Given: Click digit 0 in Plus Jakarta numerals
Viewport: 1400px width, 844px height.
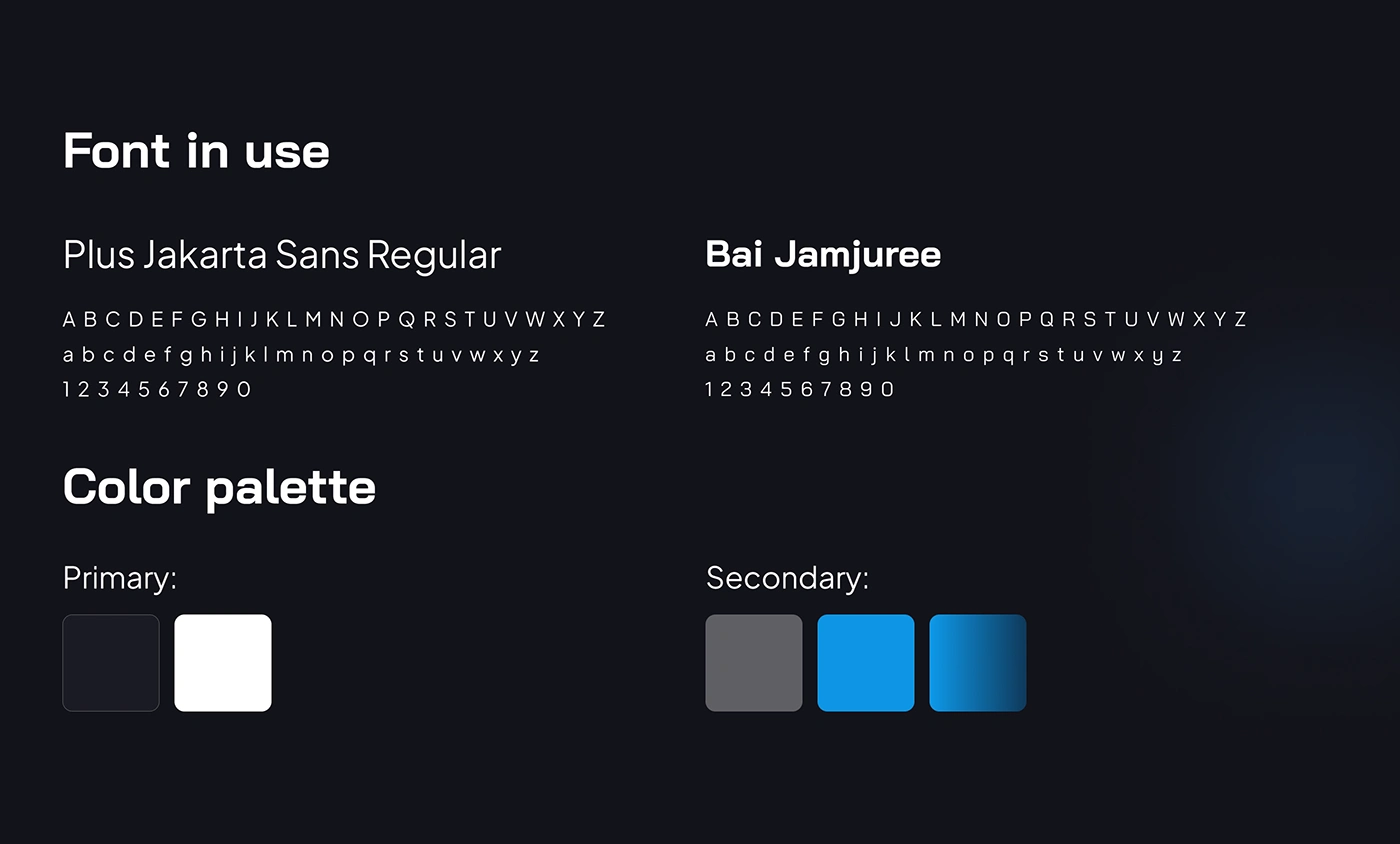Looking at the screenshot, I should 244,389.
